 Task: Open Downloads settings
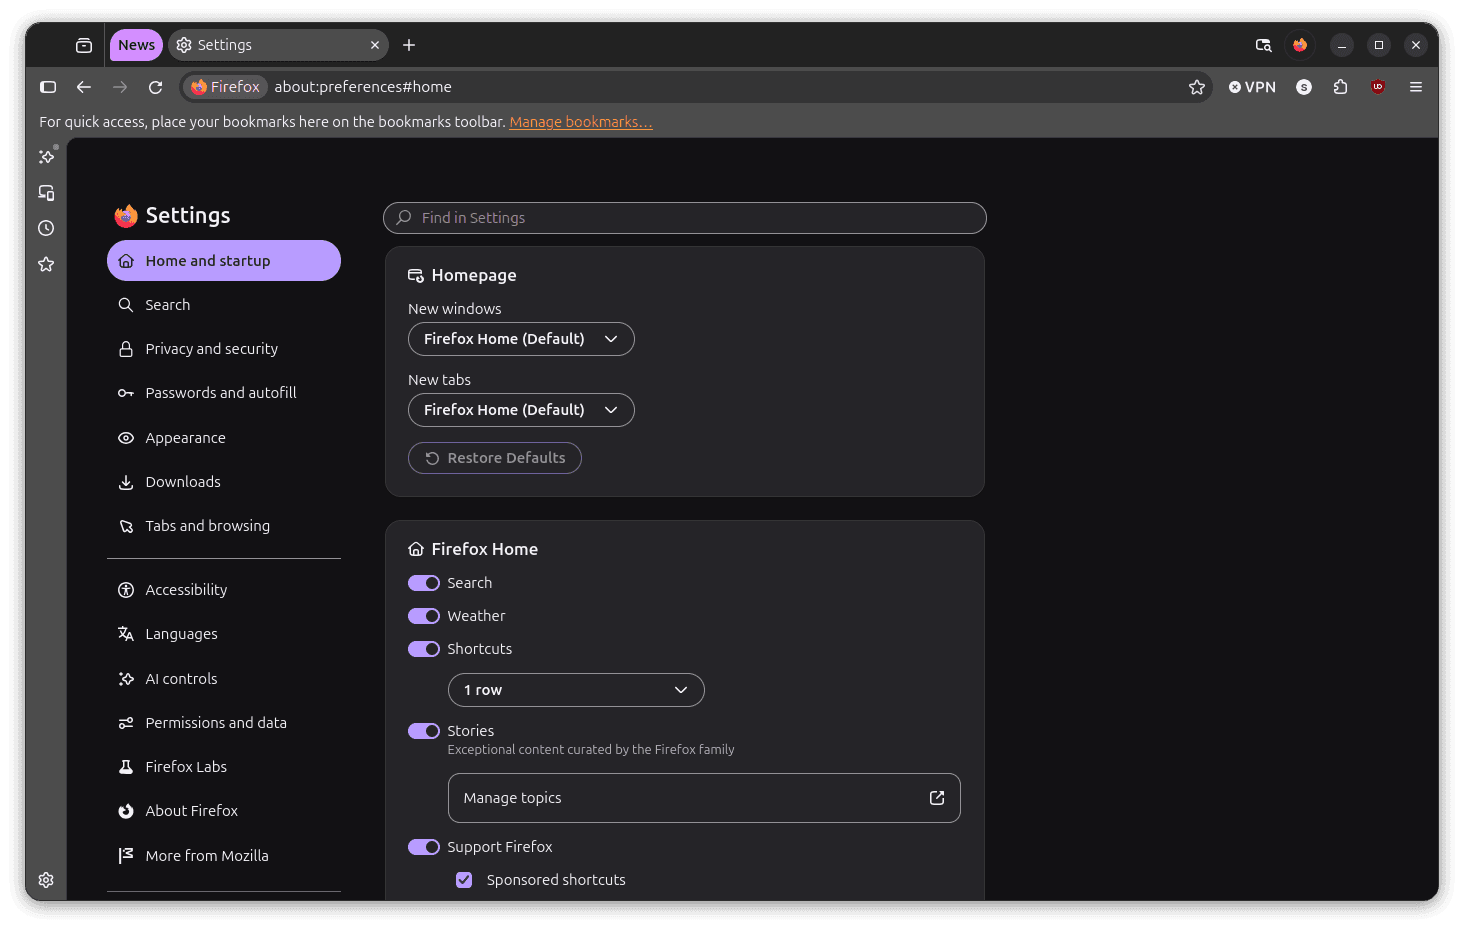click(x=224, y=482)
